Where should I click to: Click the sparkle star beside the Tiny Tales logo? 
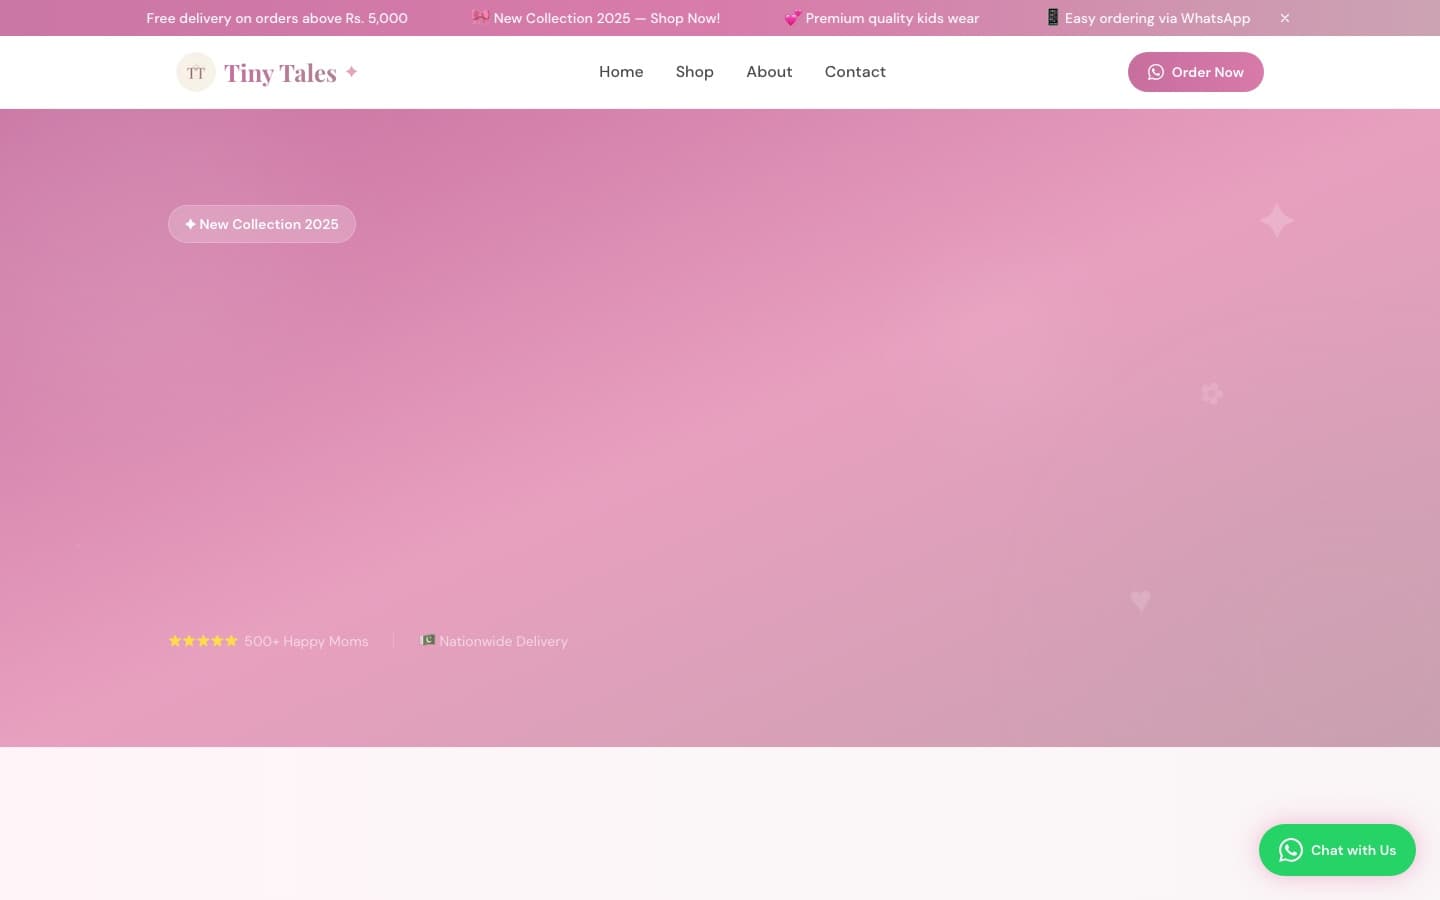coord(351,71)
